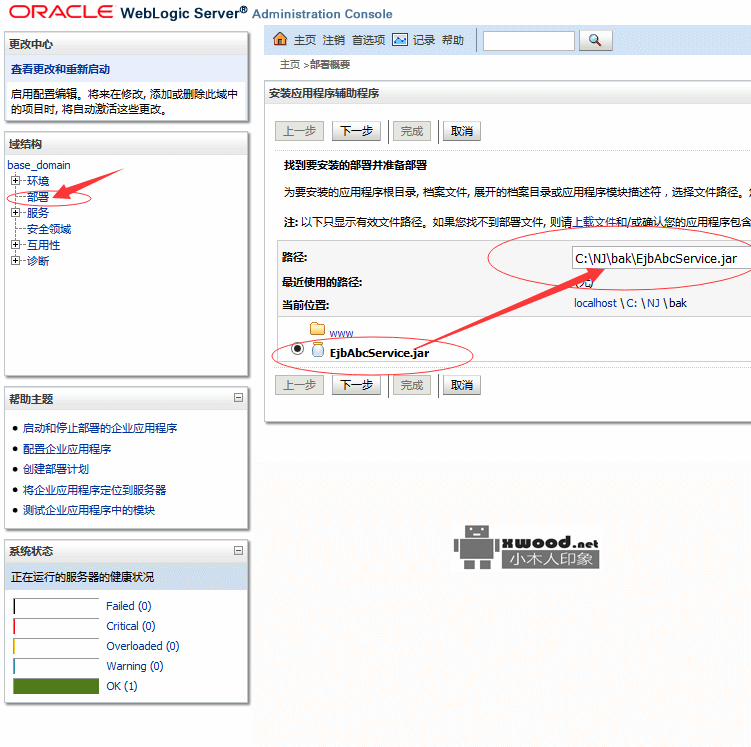The image size is (751, 747).
Task: Select 环境 label in domain tree
Action: [38, 181]
